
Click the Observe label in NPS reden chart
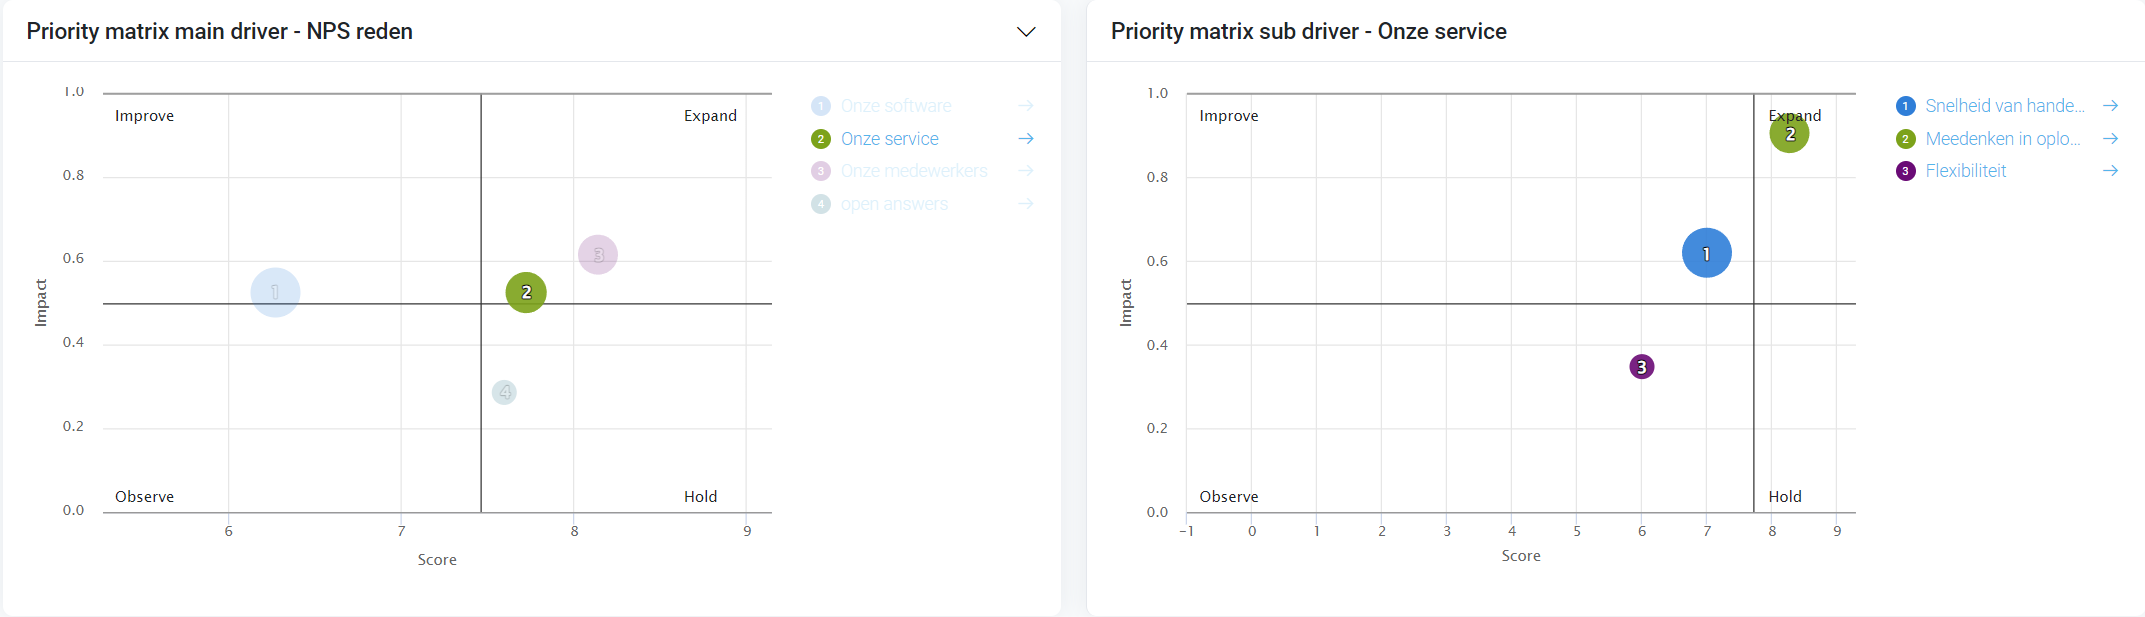[x=144, y=497]
